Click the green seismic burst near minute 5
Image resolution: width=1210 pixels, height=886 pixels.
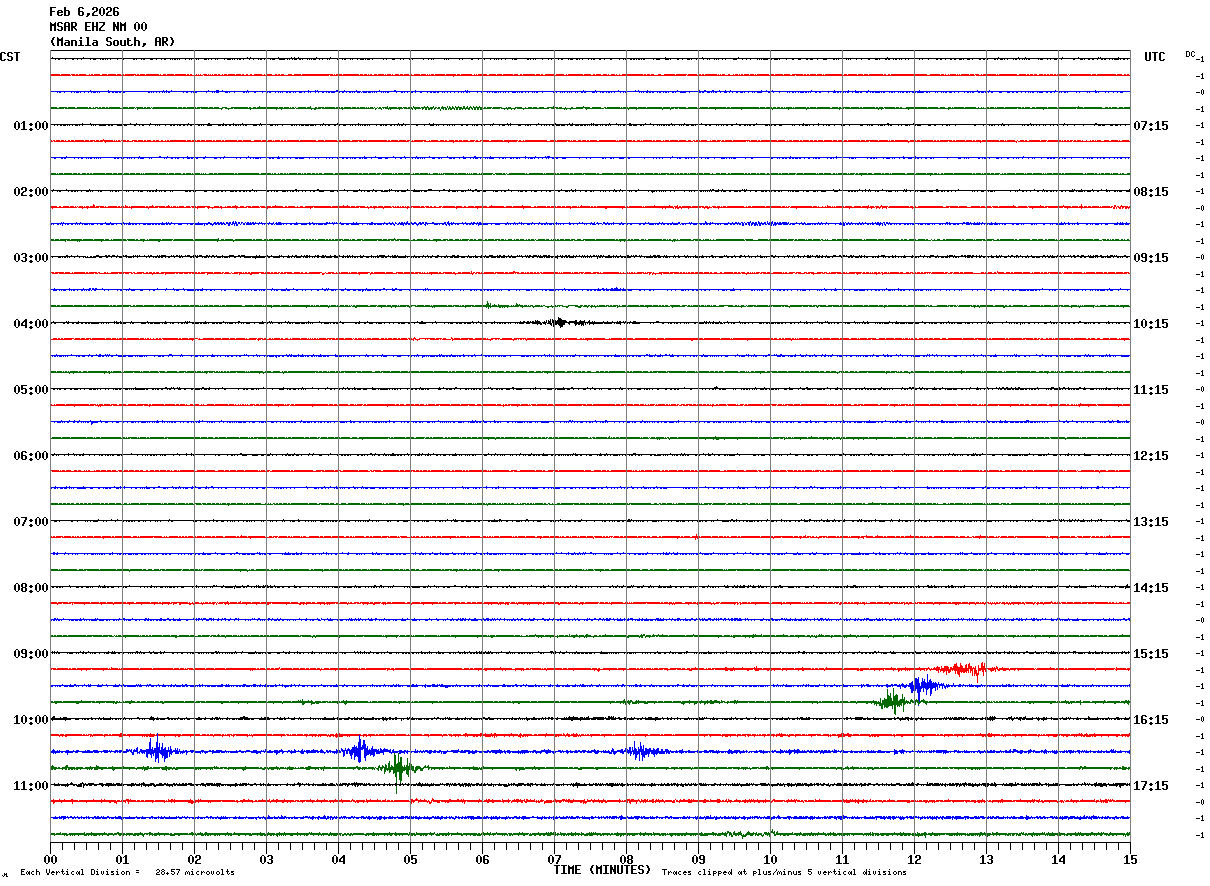pos(399,768)
